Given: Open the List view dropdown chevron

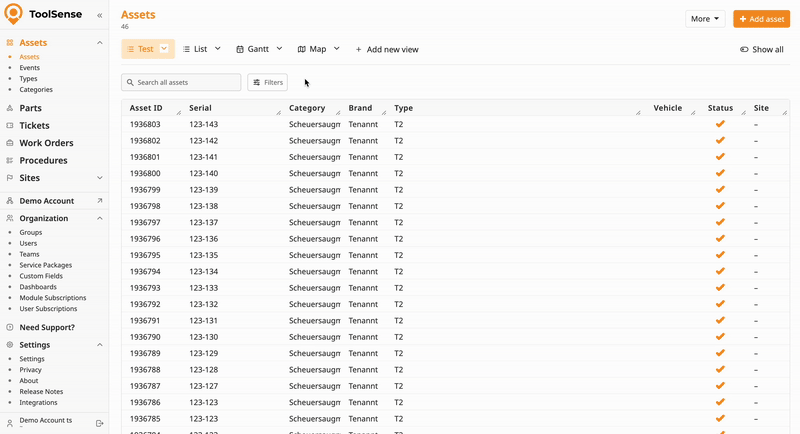Looking at the screenshot, I should 217,49.
